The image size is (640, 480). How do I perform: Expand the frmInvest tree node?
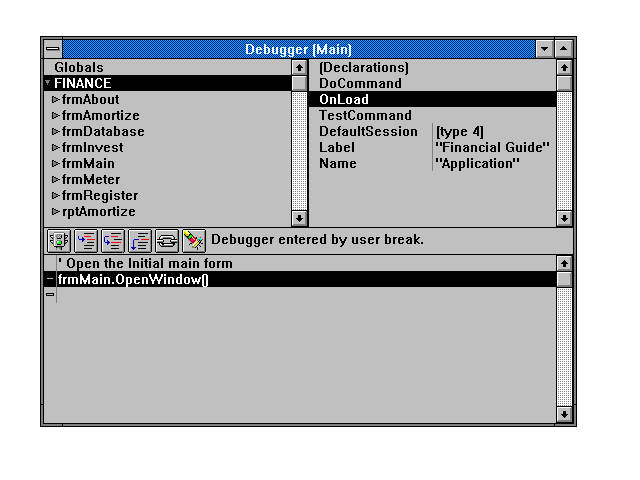click(56, 148)
